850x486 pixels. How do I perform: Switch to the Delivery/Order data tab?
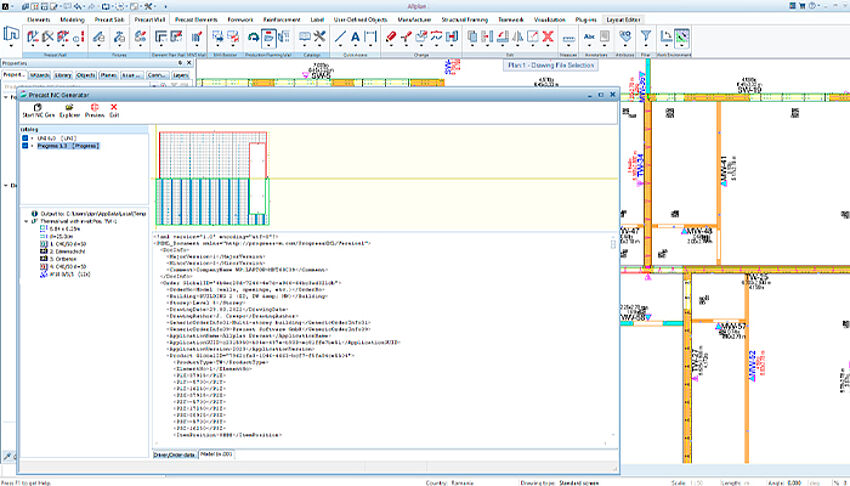pos(174,455)
